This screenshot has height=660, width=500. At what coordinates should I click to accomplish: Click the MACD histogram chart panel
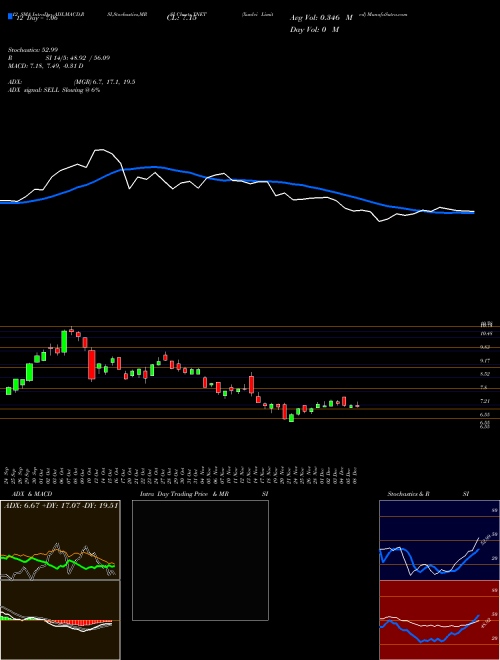pos(60,620)
